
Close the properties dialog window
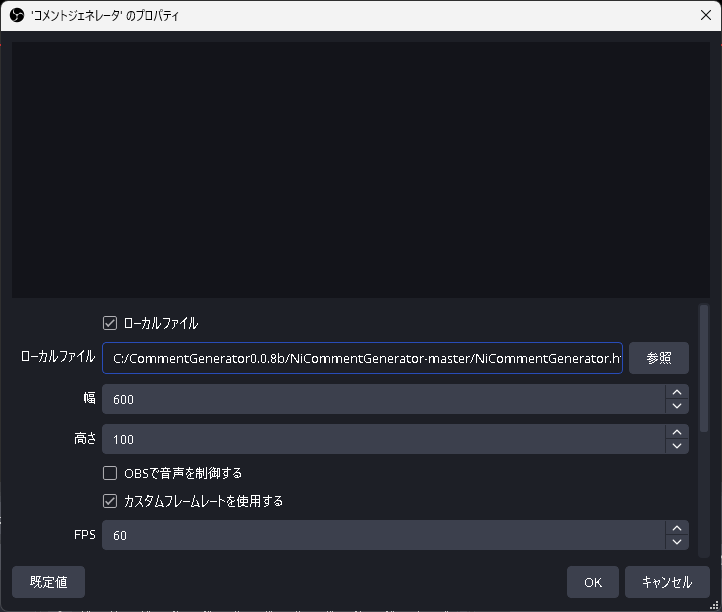pos(705,16)
